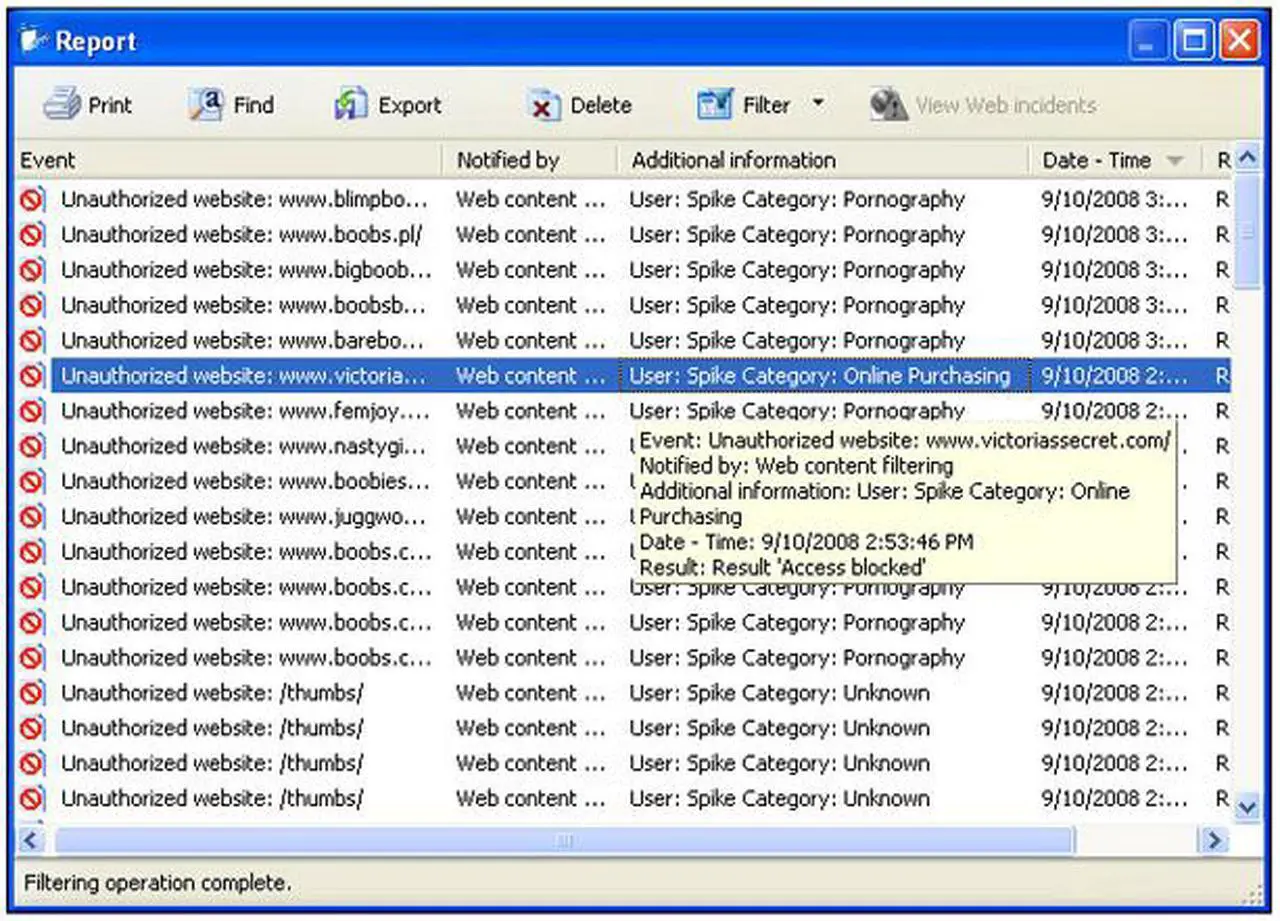Select 'Unauthorized website: www.boobs.pl/' event
This screenshot has width=1280, height=921.
(243, 235)
